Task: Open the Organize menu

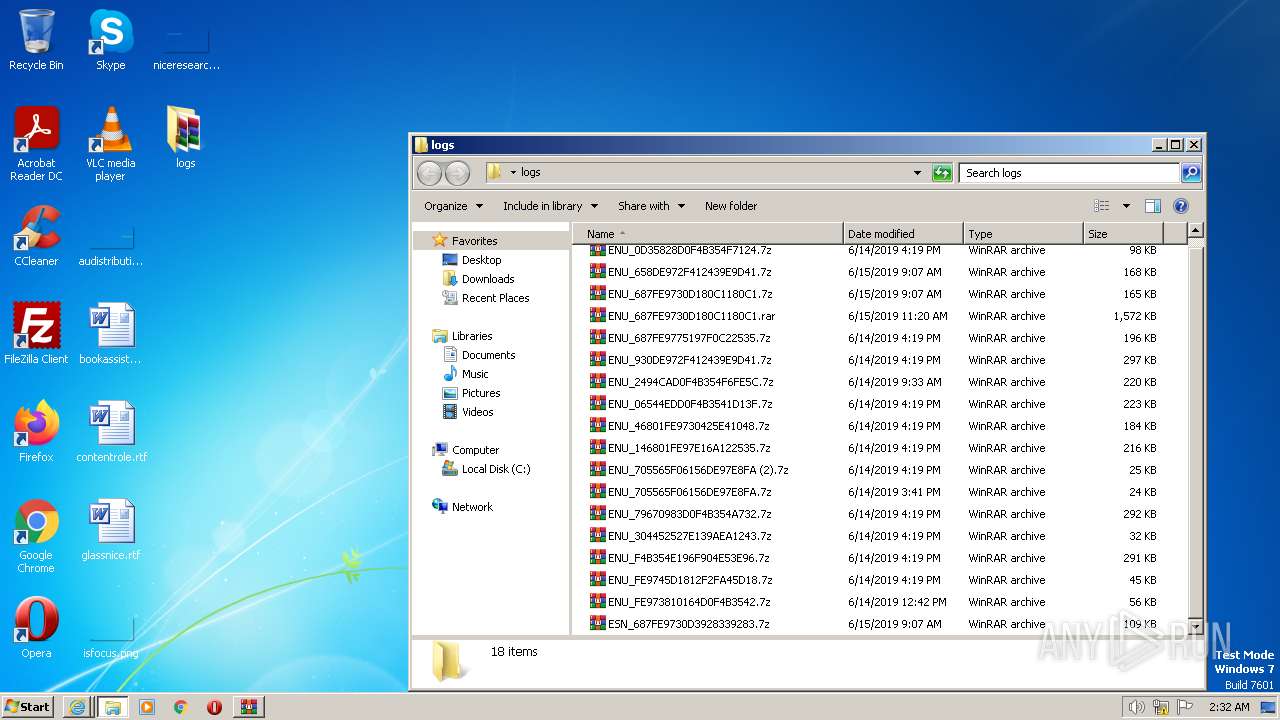Action: coord(453,206)
